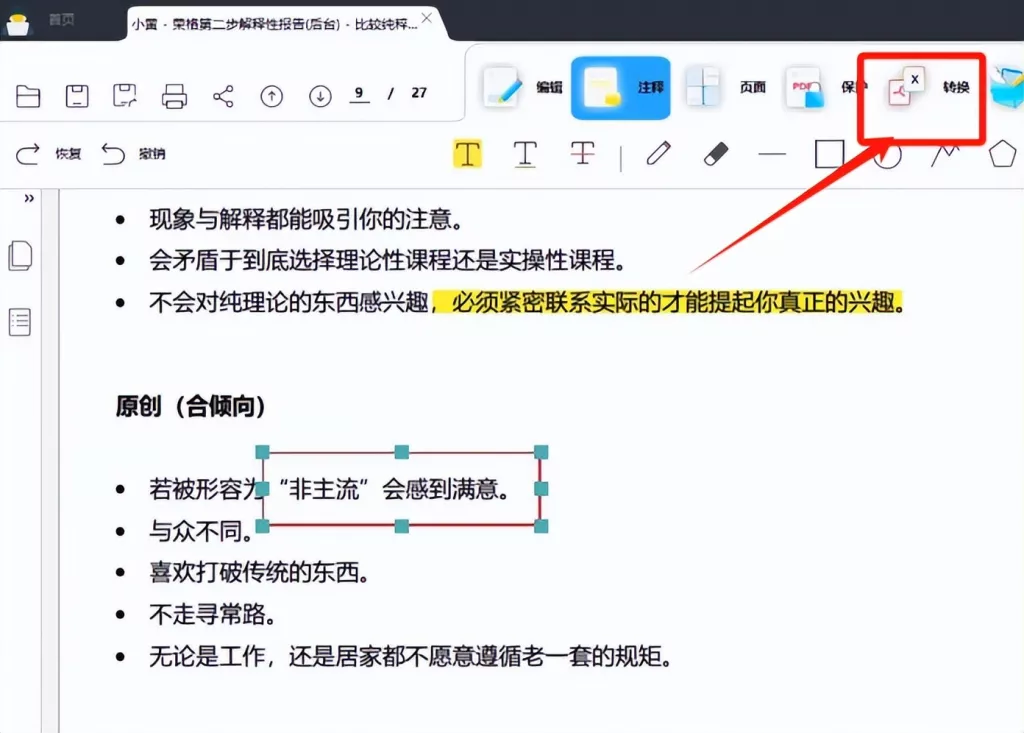1024x733 pixels.
Task: Select the straight line tool
Action: coord(772,155)
